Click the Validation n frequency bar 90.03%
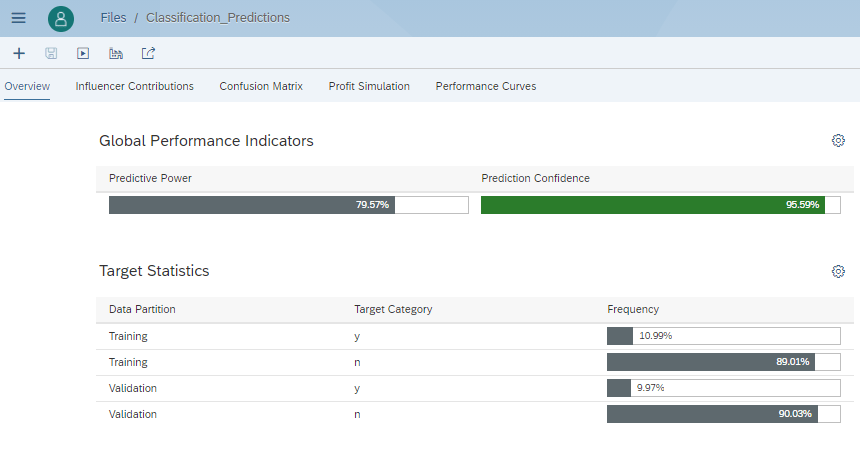Viewport: 860px width, 451px height. coord(723,414)
